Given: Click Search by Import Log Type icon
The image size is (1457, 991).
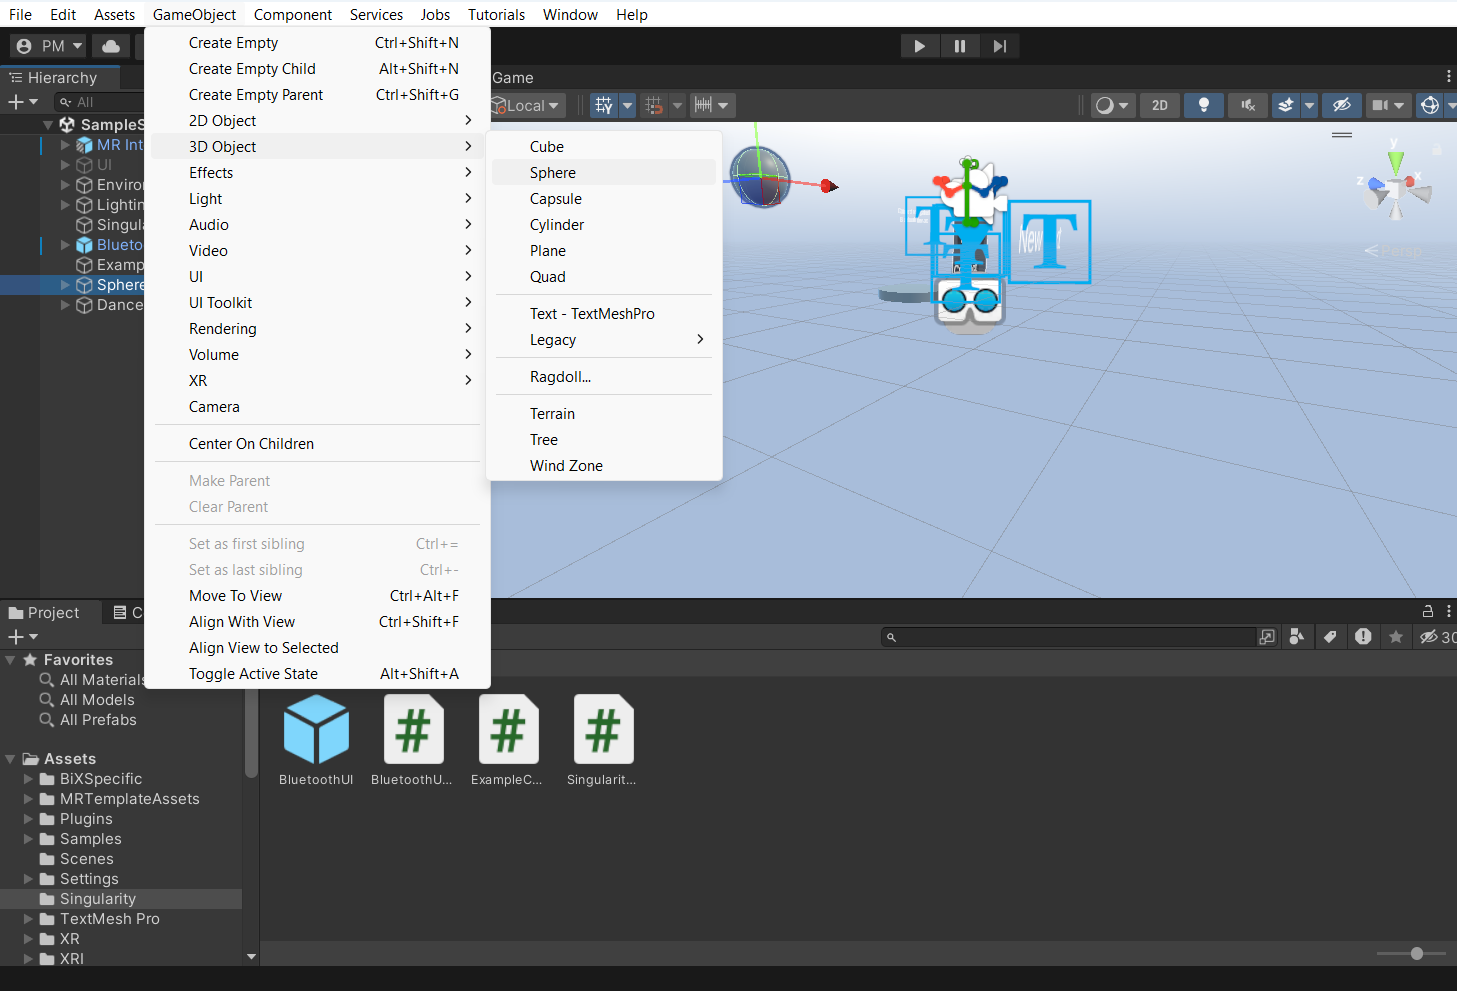Looking at the screenshot, I should 1363,637.
